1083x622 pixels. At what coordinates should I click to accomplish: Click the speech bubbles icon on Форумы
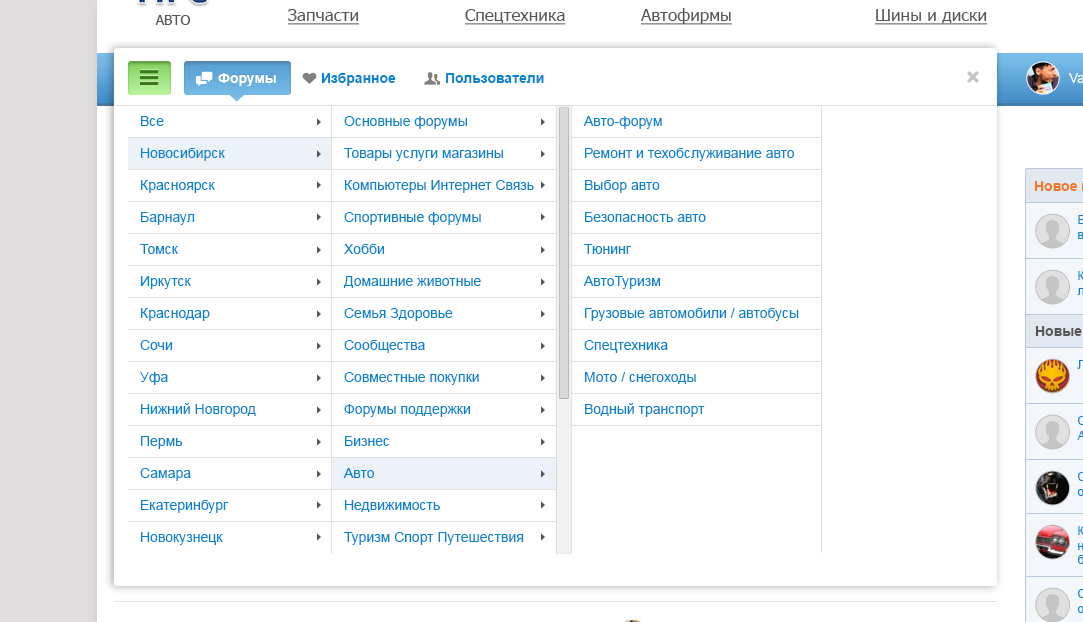204,78
